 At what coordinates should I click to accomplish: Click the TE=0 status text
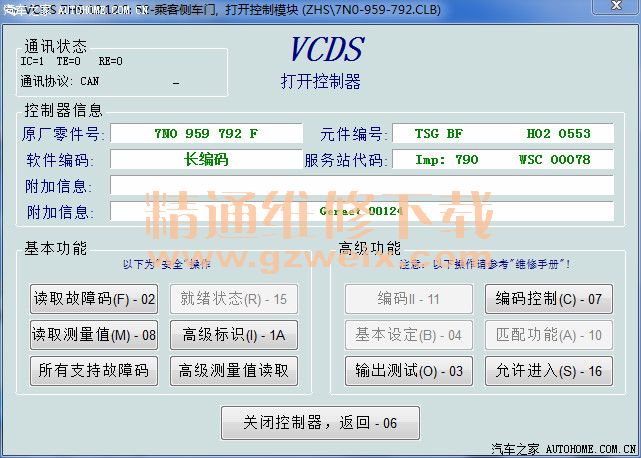pyautogui.click(x=68, y=61)
